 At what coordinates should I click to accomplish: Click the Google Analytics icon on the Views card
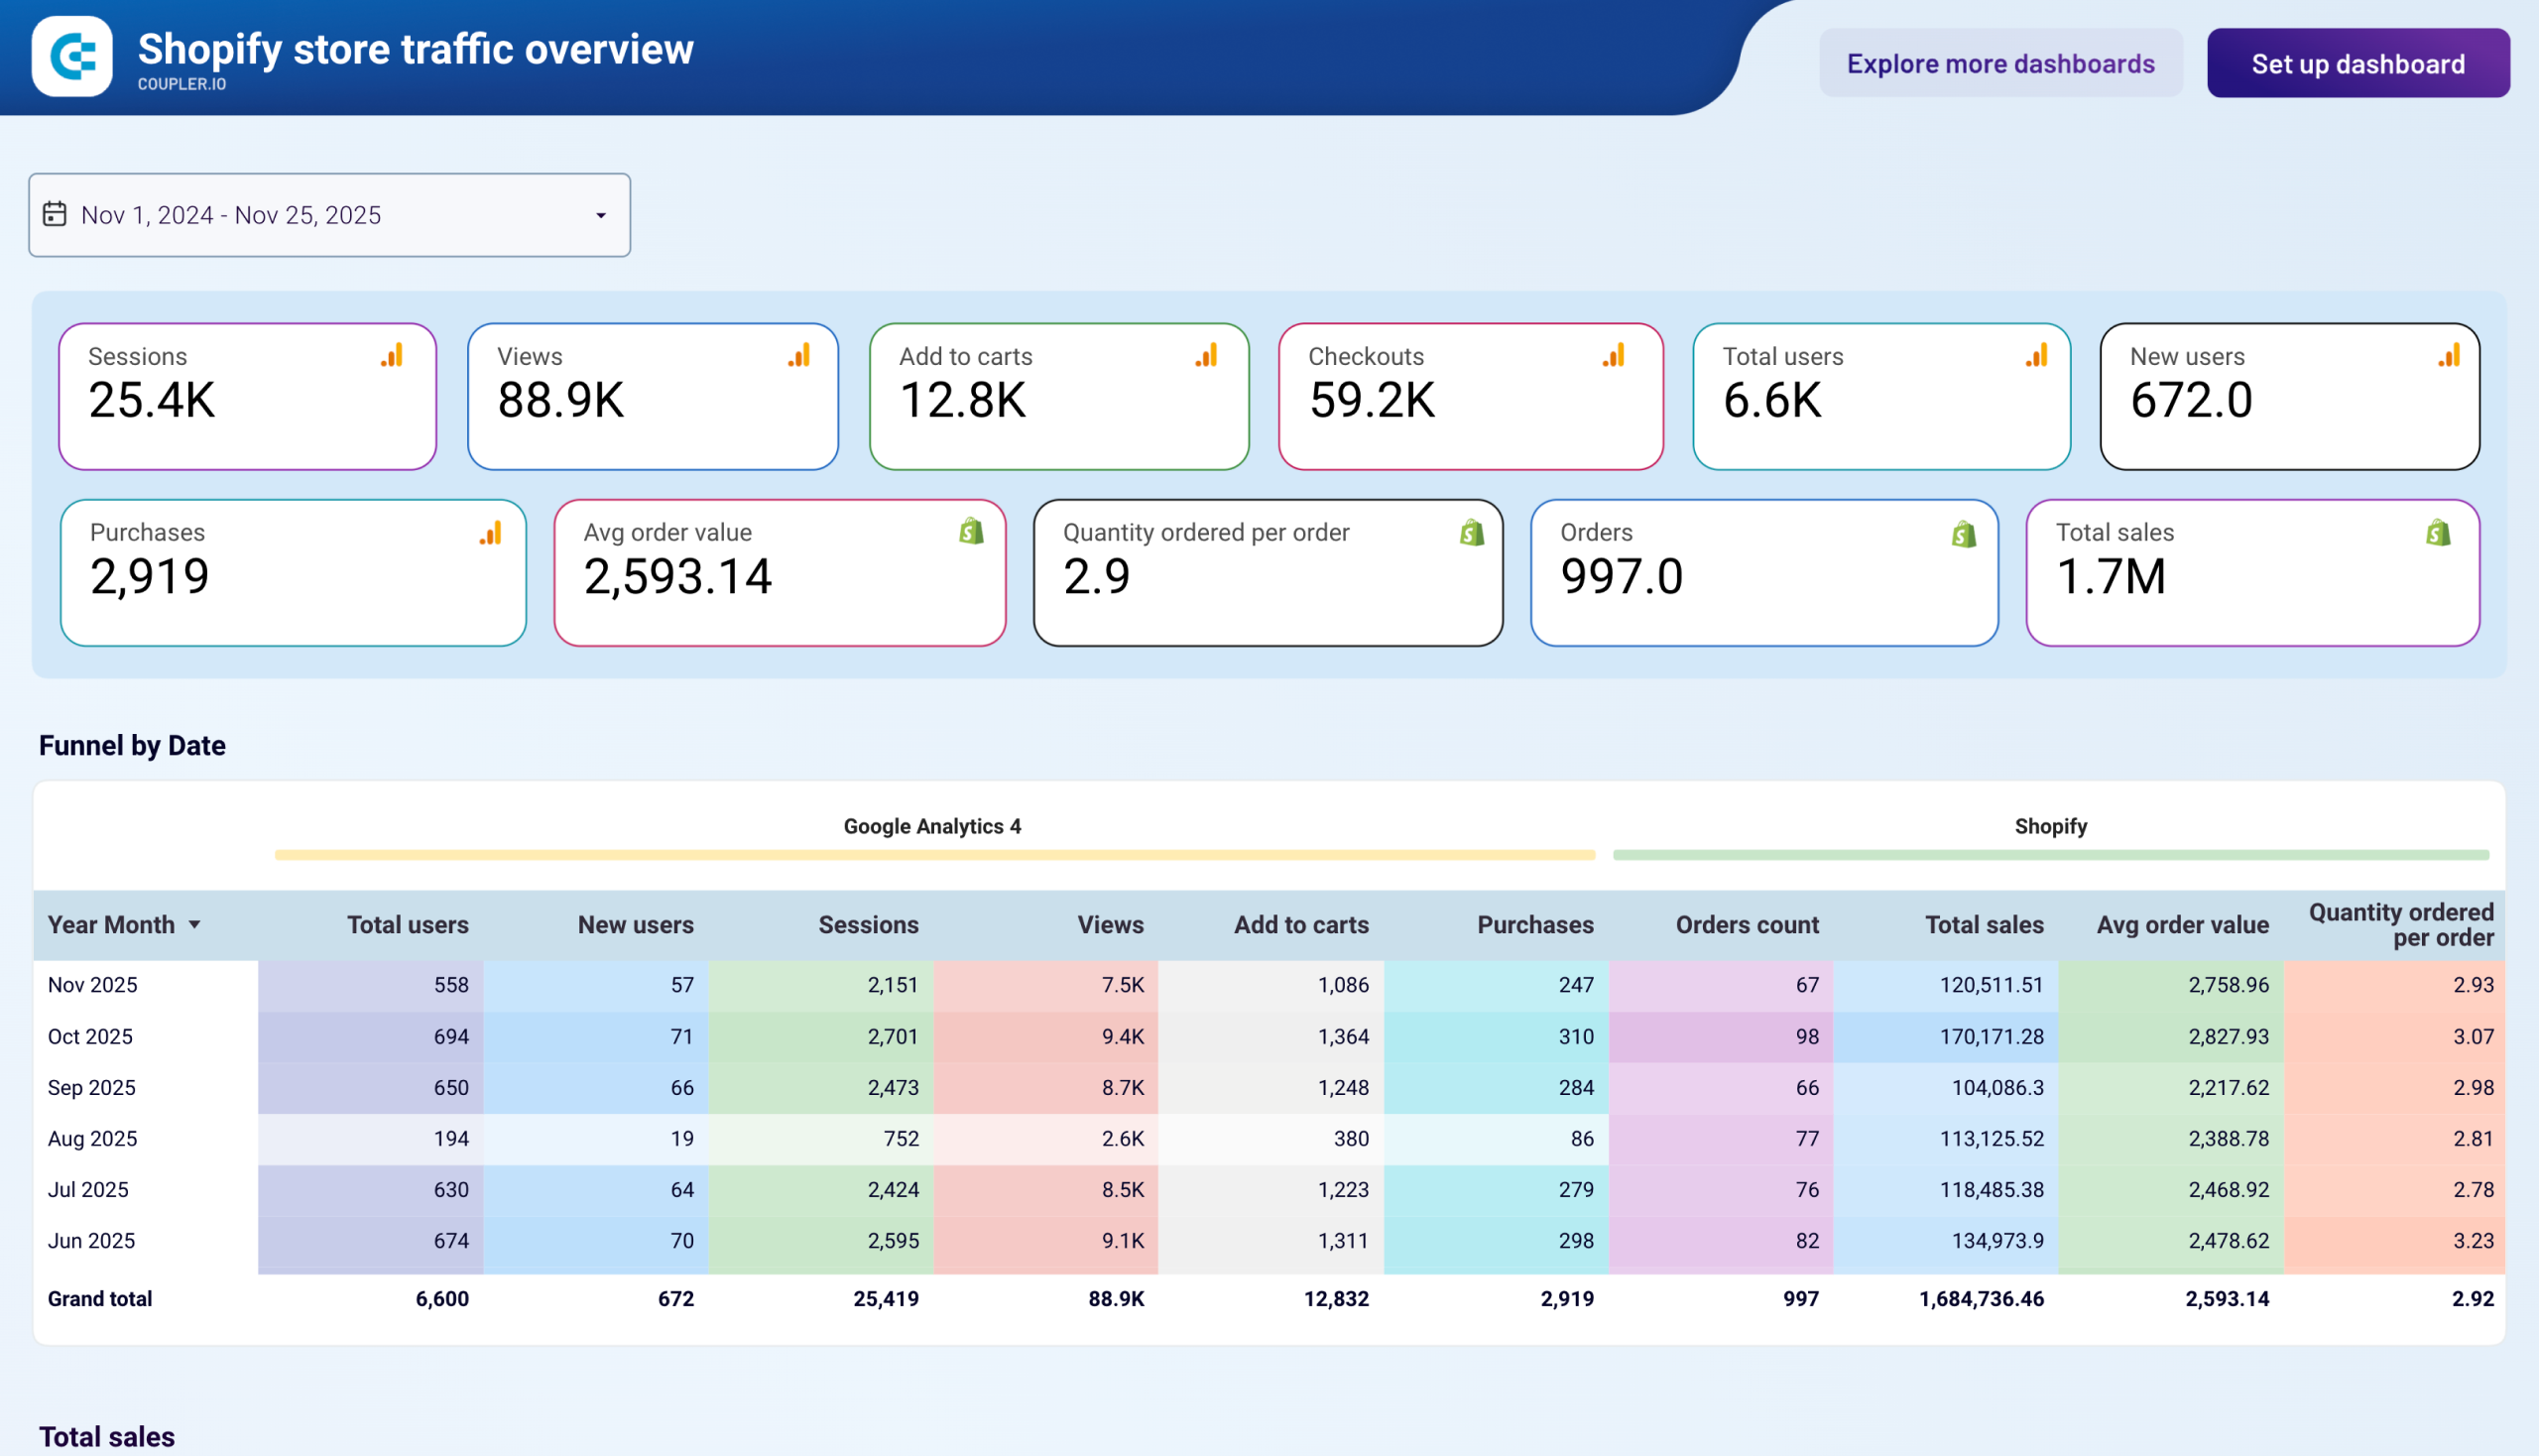[798, 355]
